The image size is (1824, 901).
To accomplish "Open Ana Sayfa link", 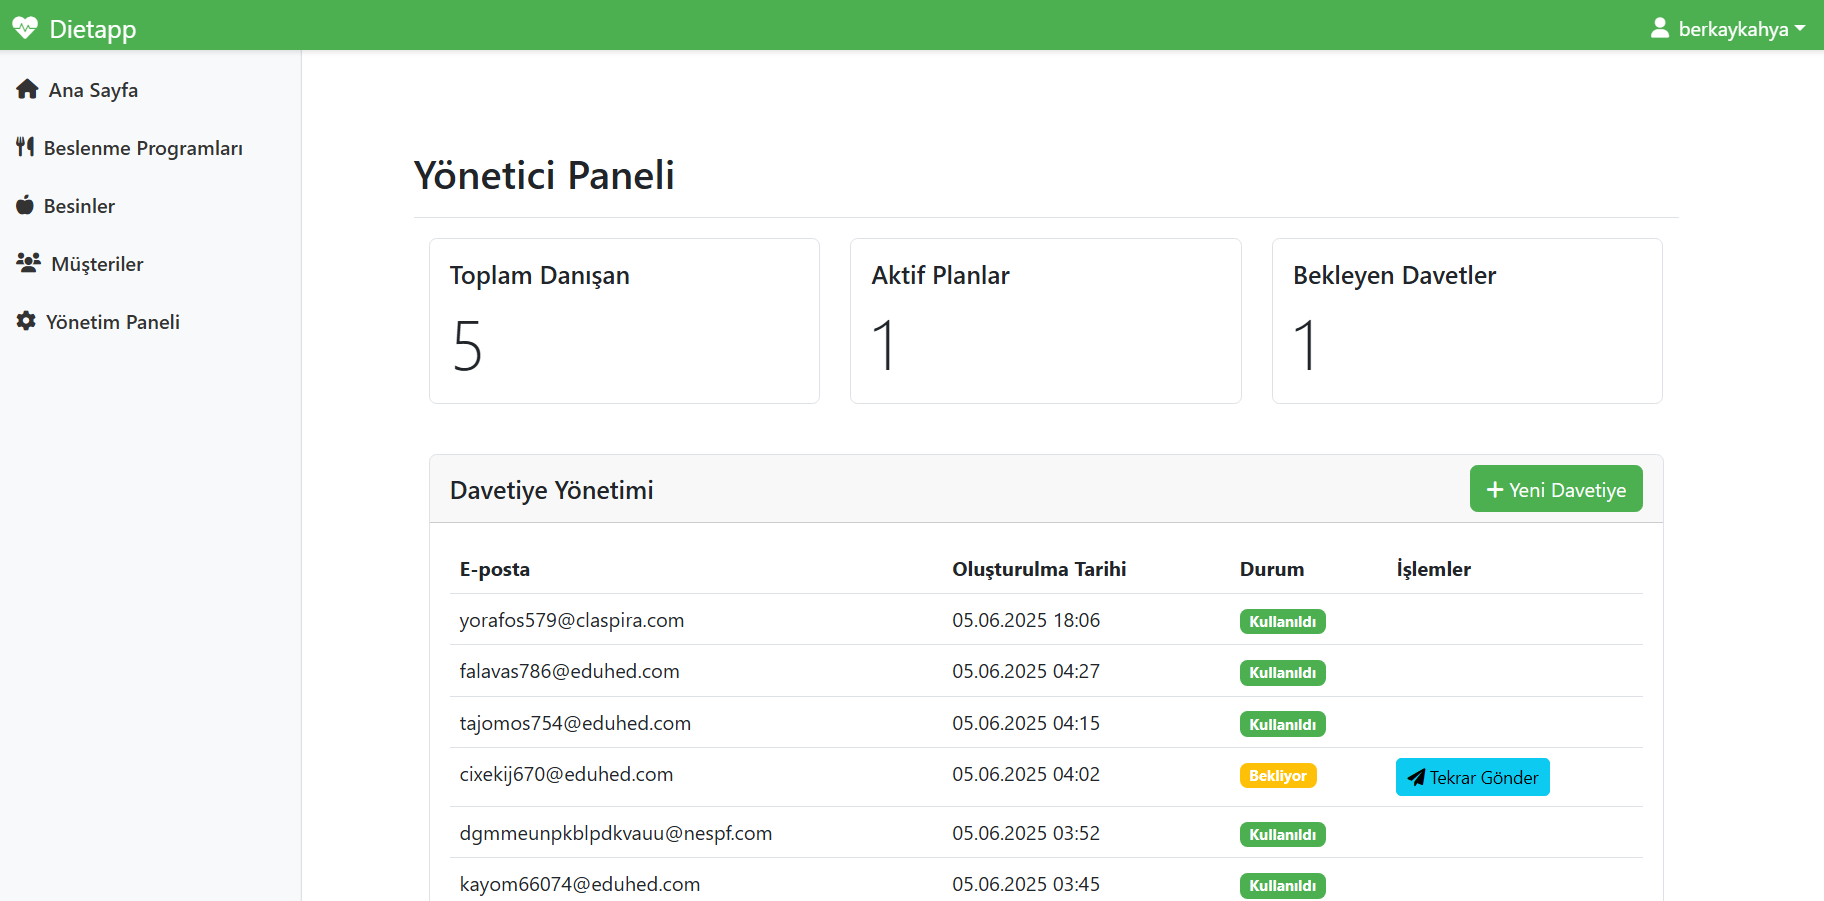I will [92, 89].
